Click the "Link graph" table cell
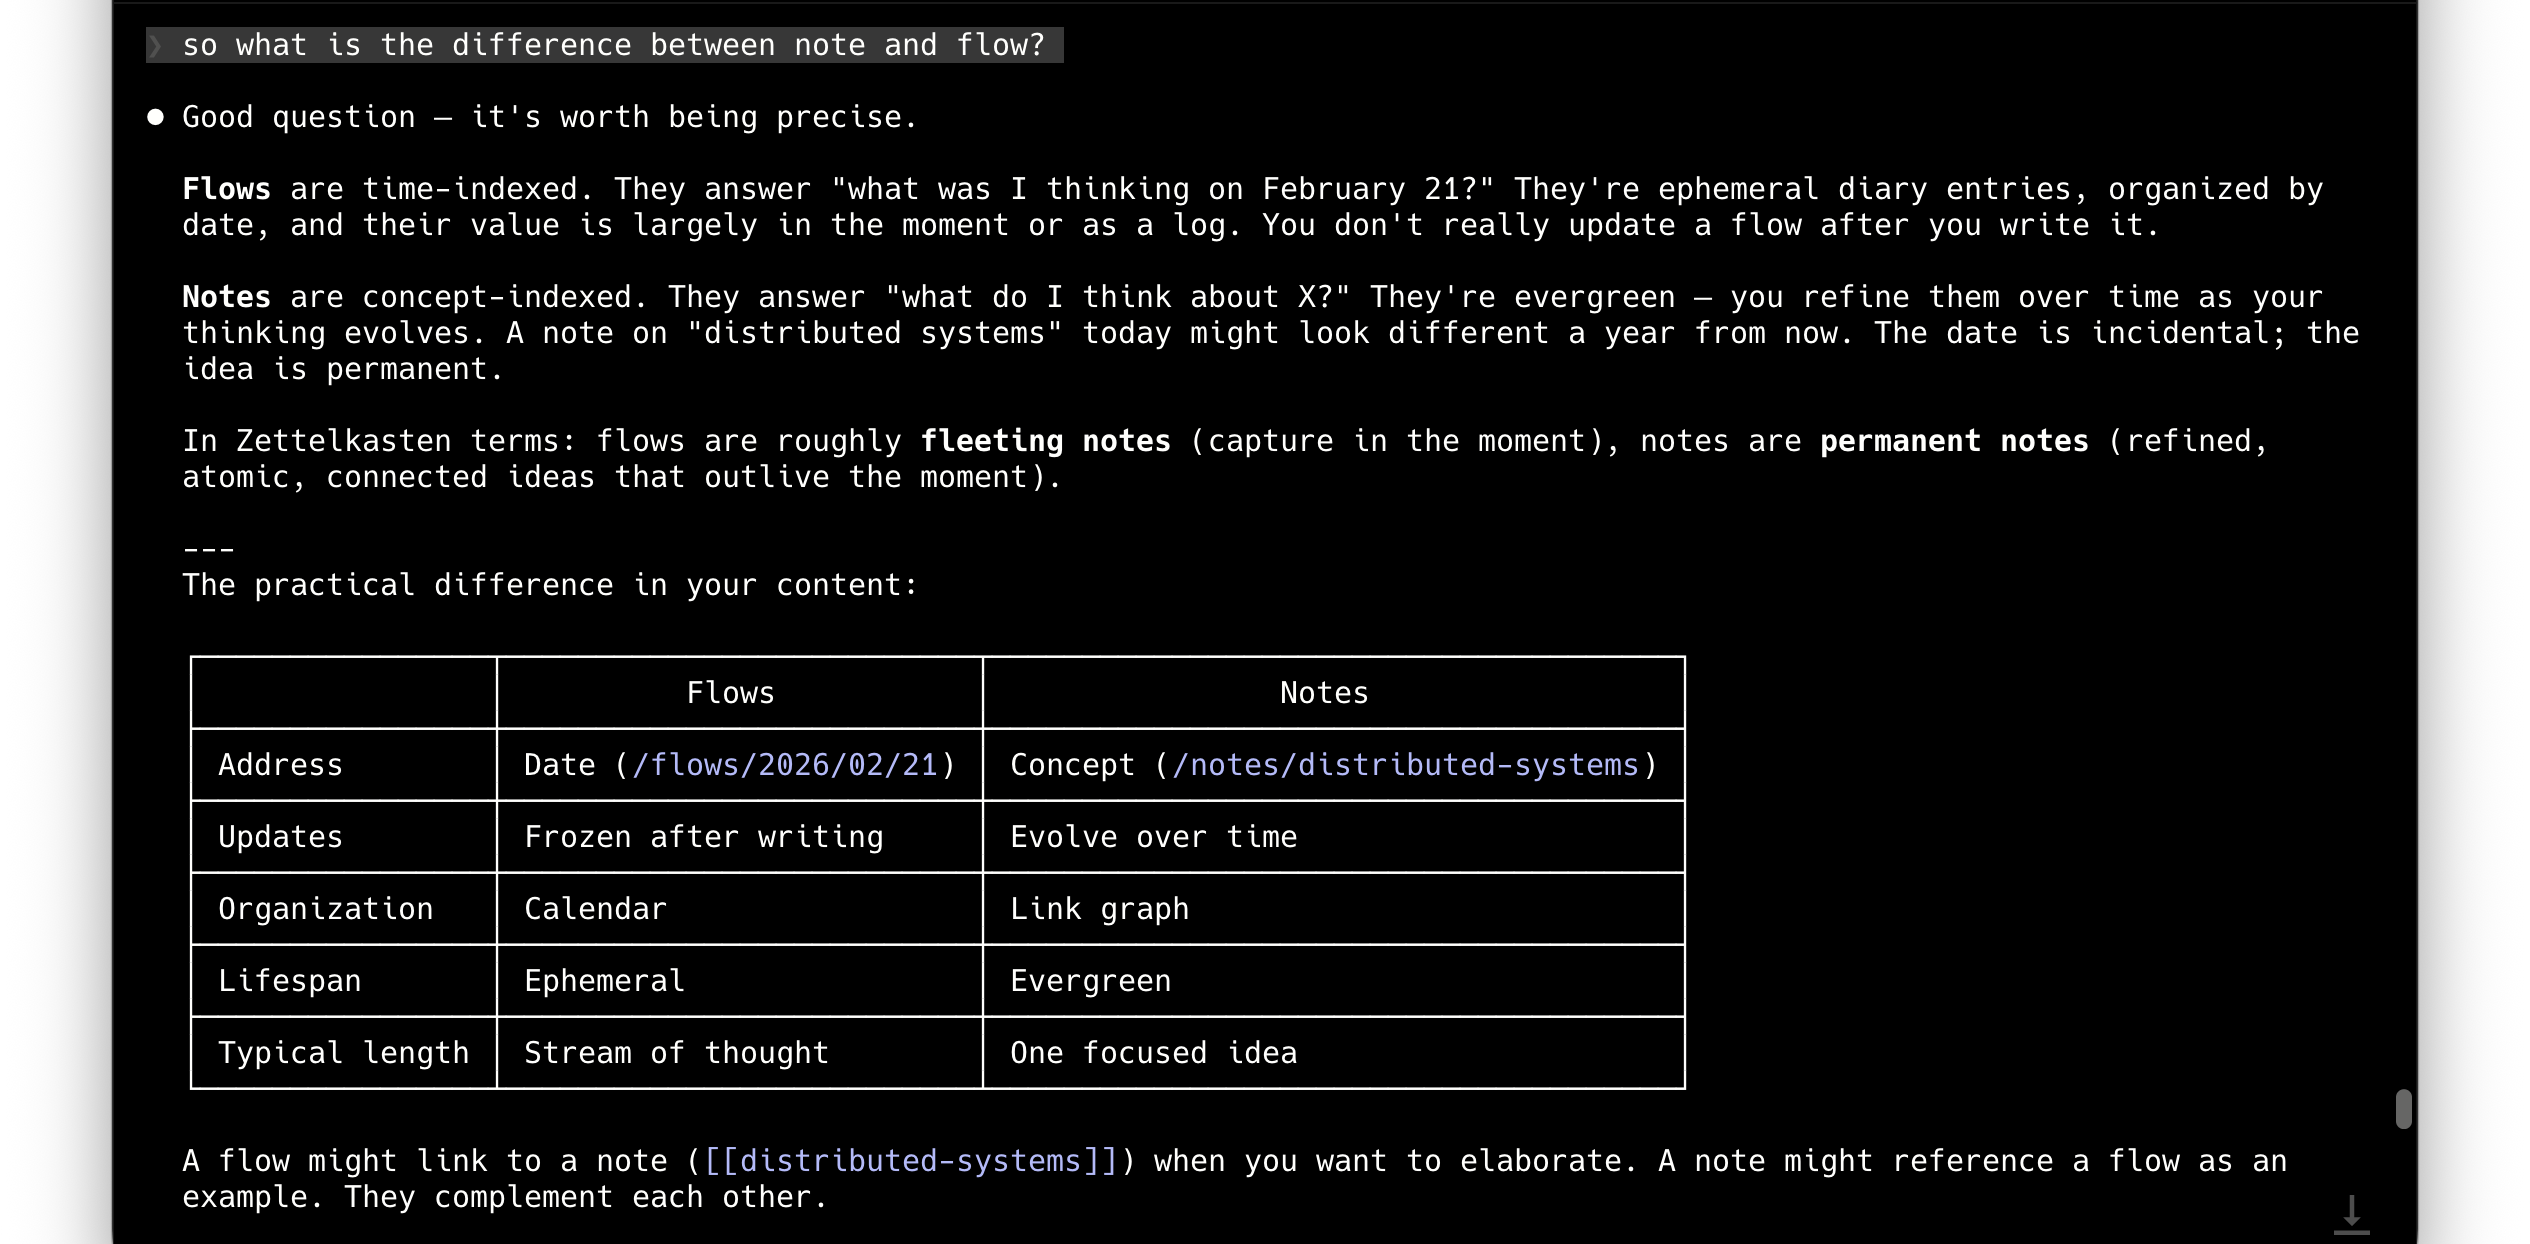This screenshot has width=2530, height=1244. pyautogui.click(x=1100, y=909)
